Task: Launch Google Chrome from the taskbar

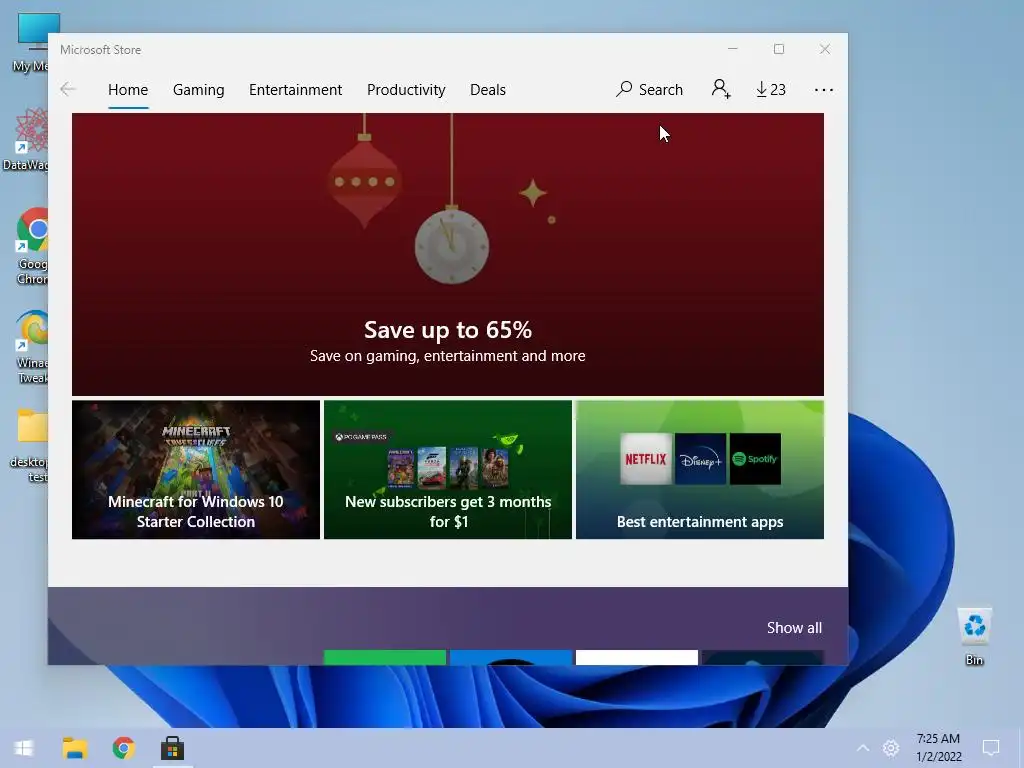Action: pyautogui.click(x=123, y=748)
